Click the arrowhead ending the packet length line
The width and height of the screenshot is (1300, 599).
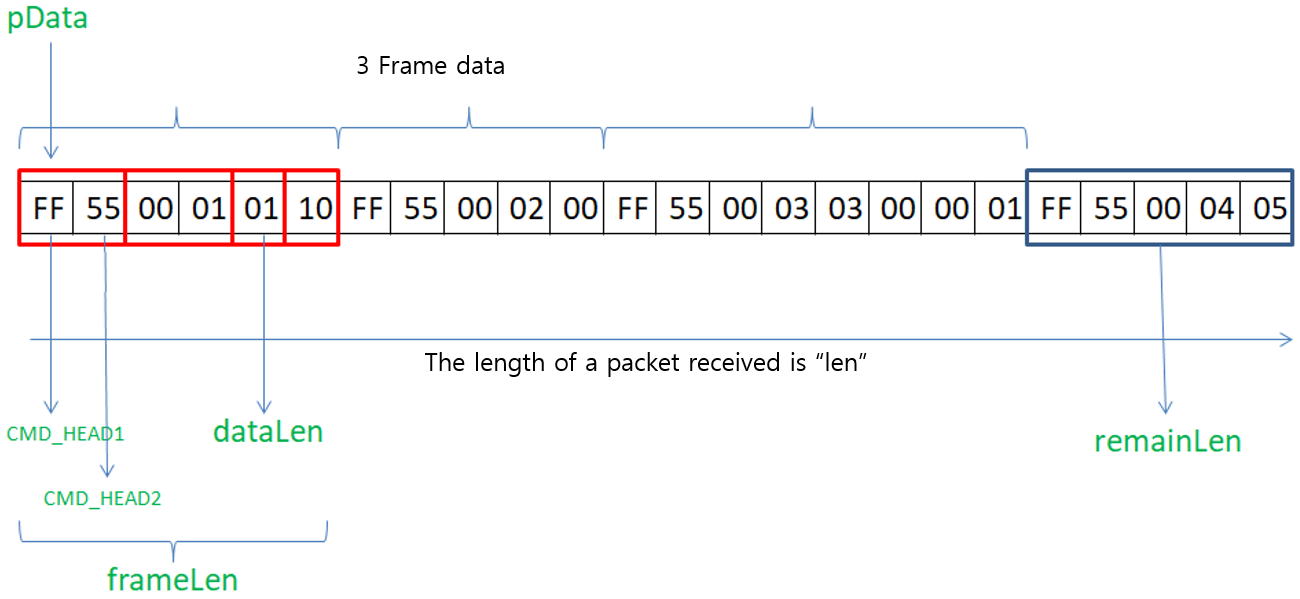[x=1288, y=341]
